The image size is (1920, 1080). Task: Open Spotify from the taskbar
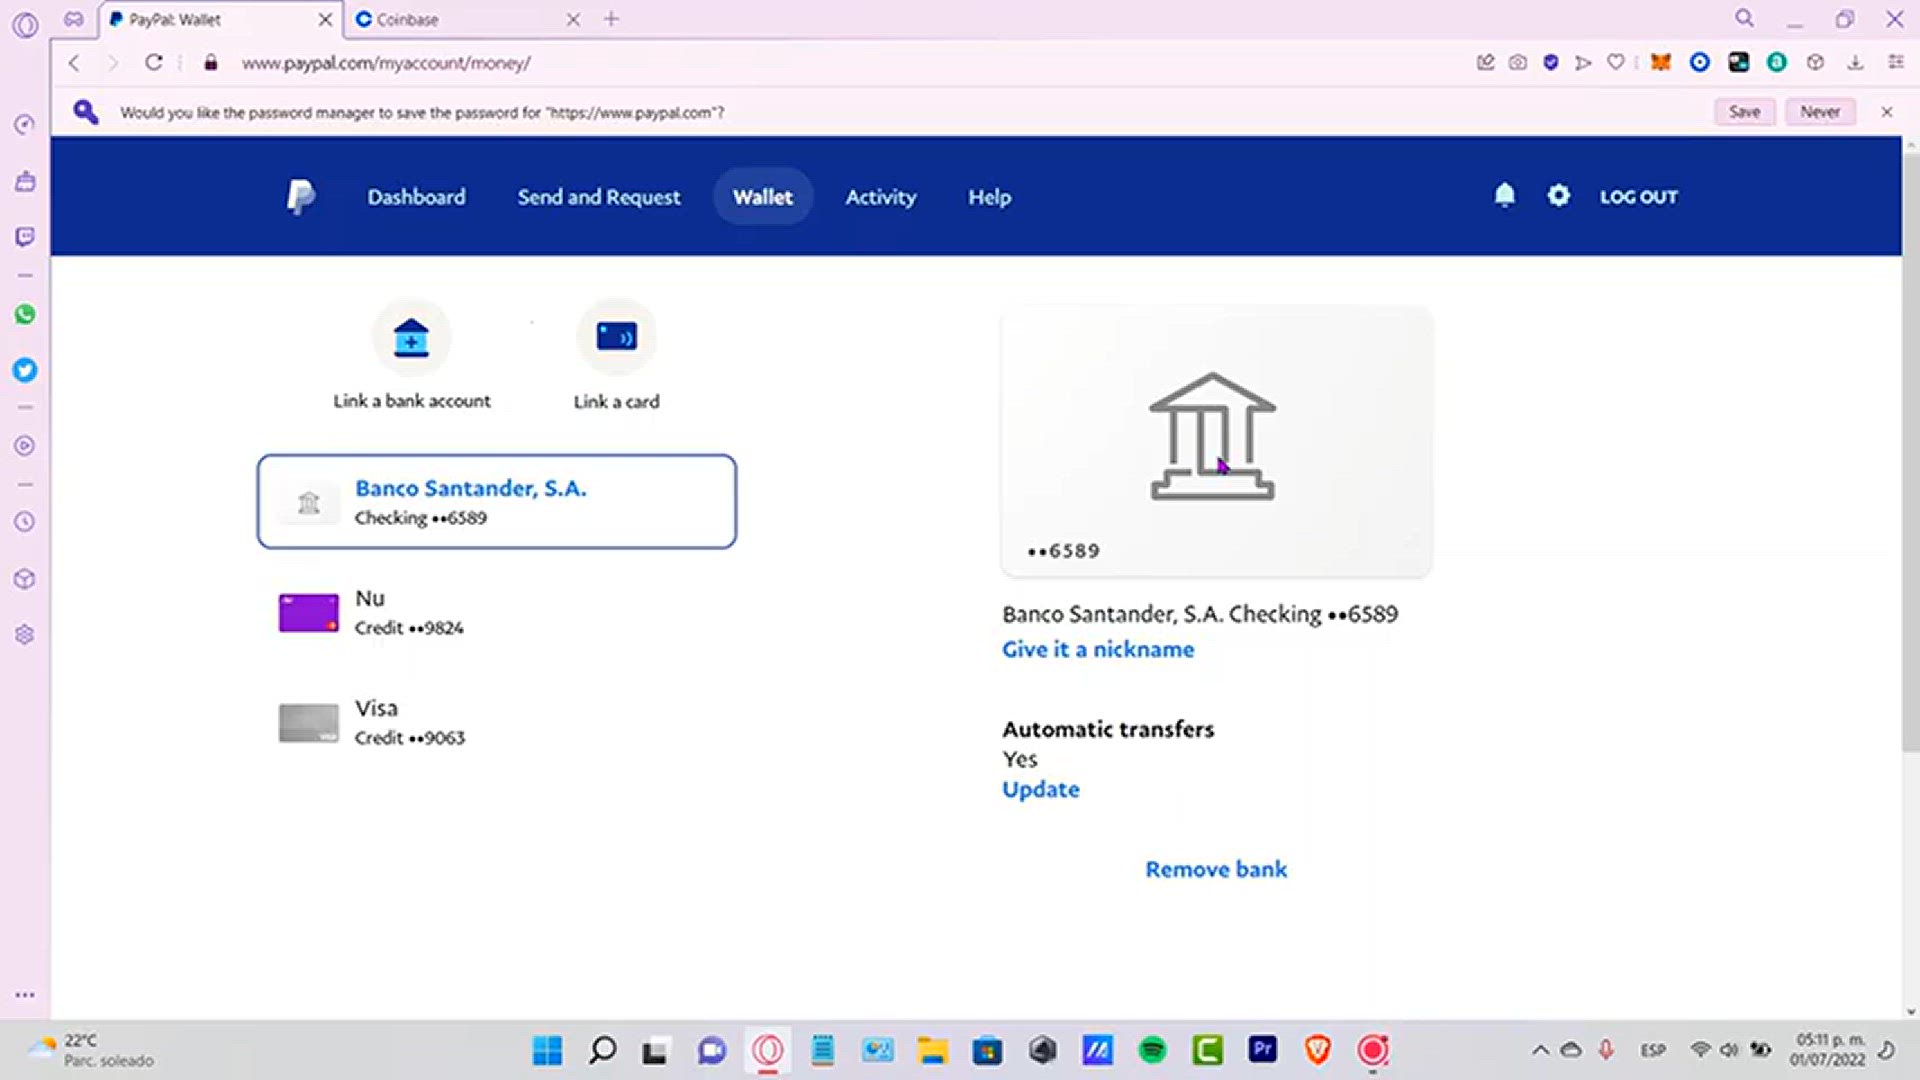(x=1152, y=1050)
